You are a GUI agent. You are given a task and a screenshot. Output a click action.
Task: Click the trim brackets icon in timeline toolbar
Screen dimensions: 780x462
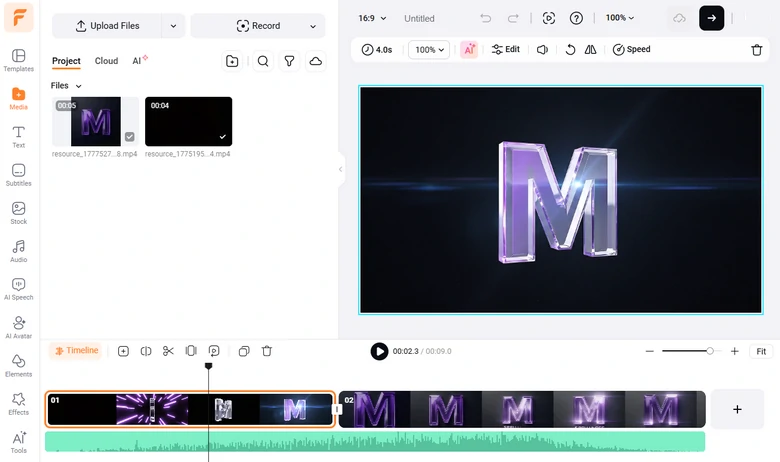coord(191,351)
